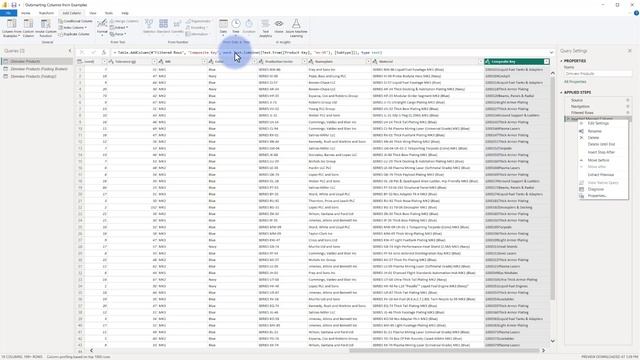Click inside the formula bar text
The width and height of the screenshot is (640, 360).
click(x=329, y=53)
